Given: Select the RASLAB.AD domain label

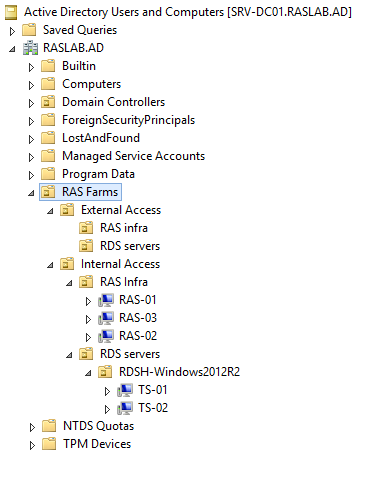Looking at the screenshot, I should (x=73, y=48).
